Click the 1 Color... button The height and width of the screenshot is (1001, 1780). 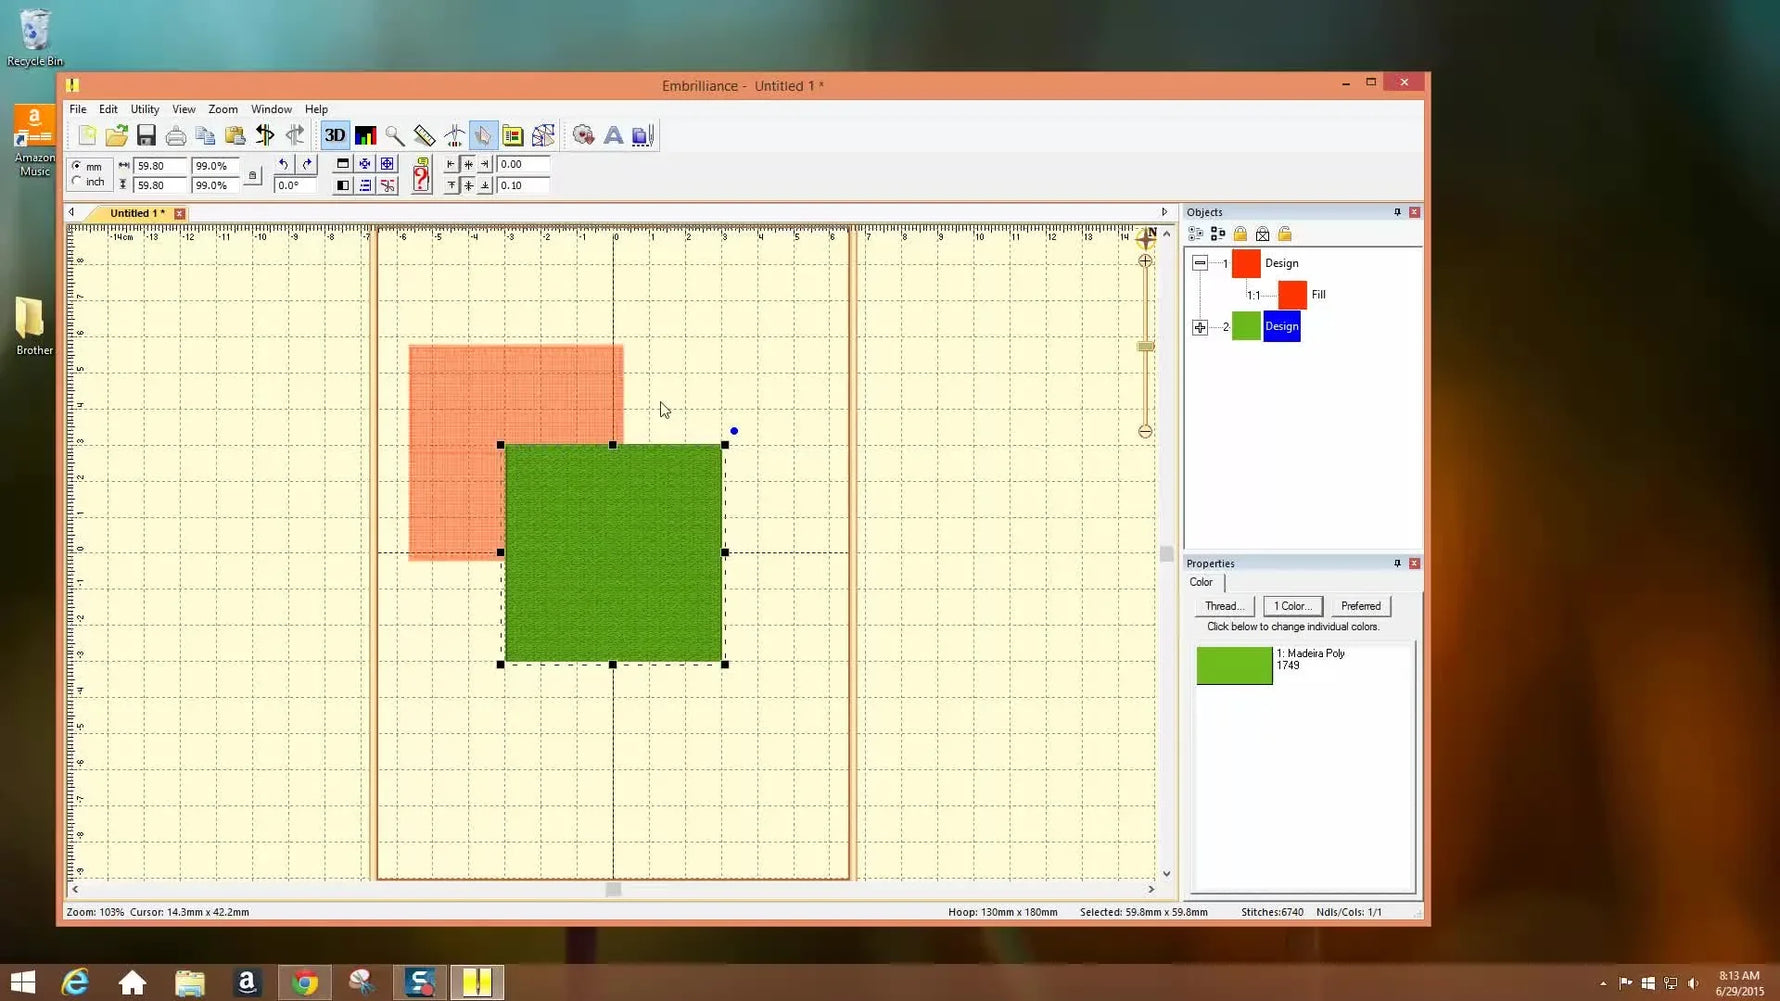(x=1292, y=606)
